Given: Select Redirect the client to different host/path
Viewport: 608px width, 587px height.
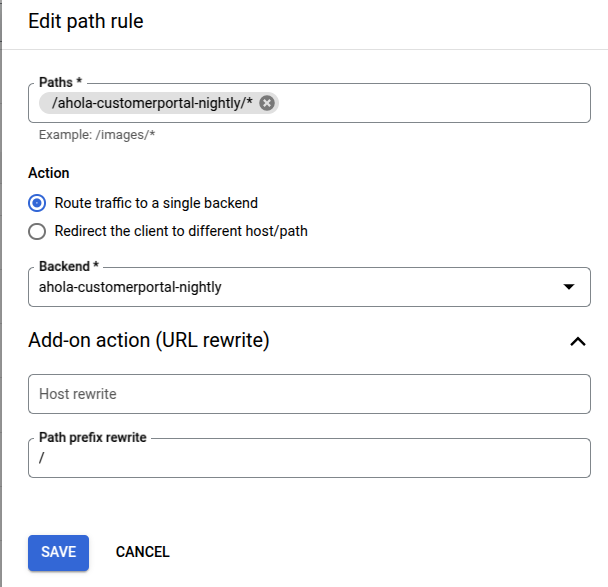Looking at the screenshot, I should tap(37, 231).
